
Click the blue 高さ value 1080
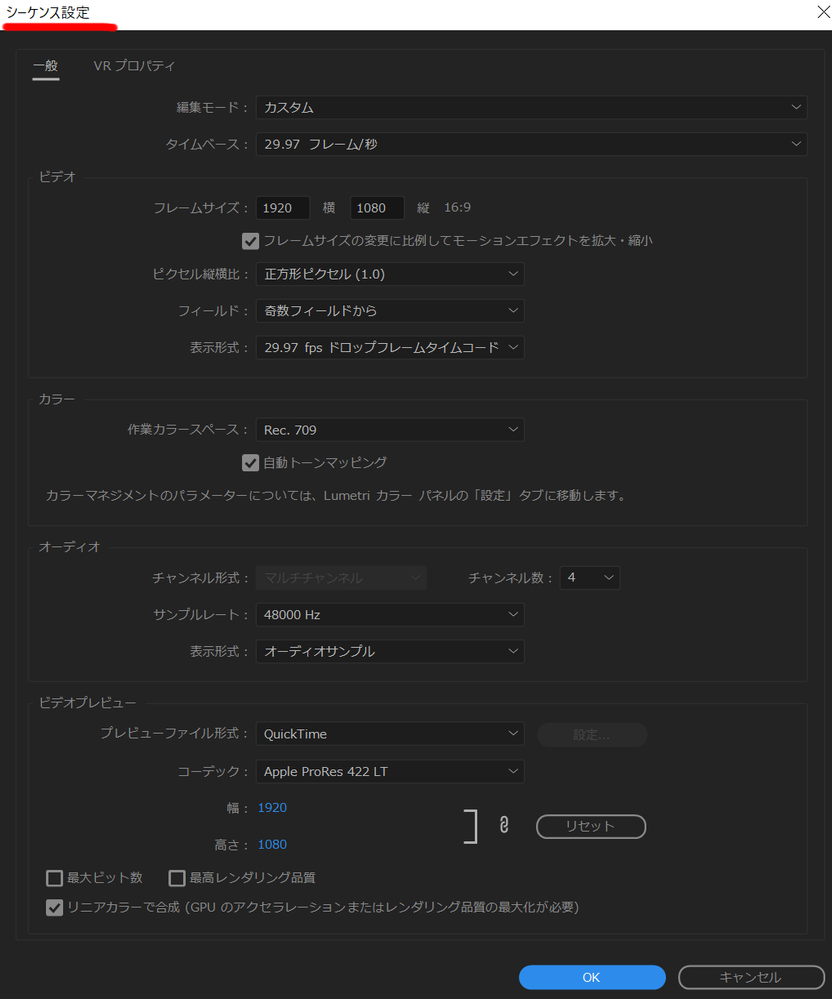(272, 845)
